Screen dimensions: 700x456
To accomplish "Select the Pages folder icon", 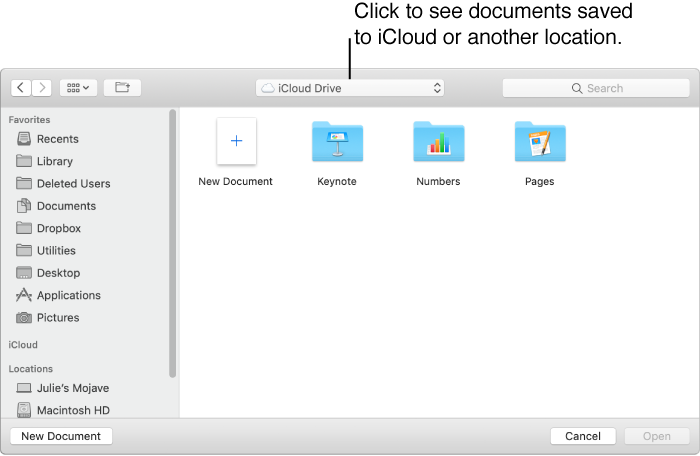I will click(x=540, y=141).
